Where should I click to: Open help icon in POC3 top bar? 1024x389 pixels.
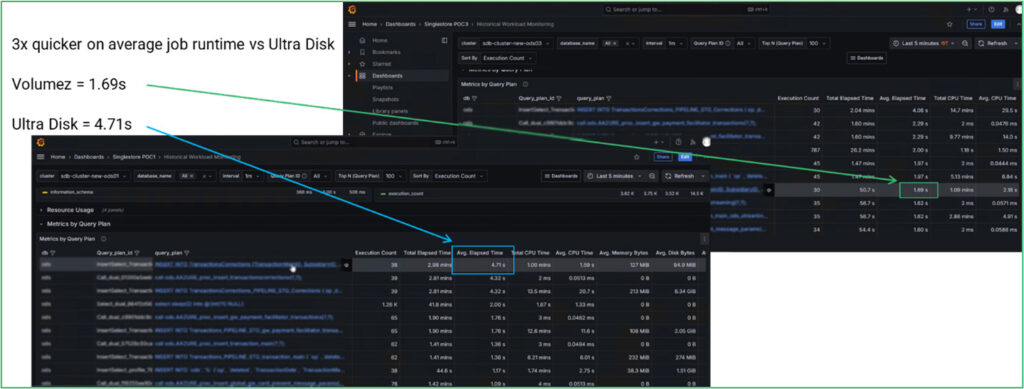[x=991, y=10]
